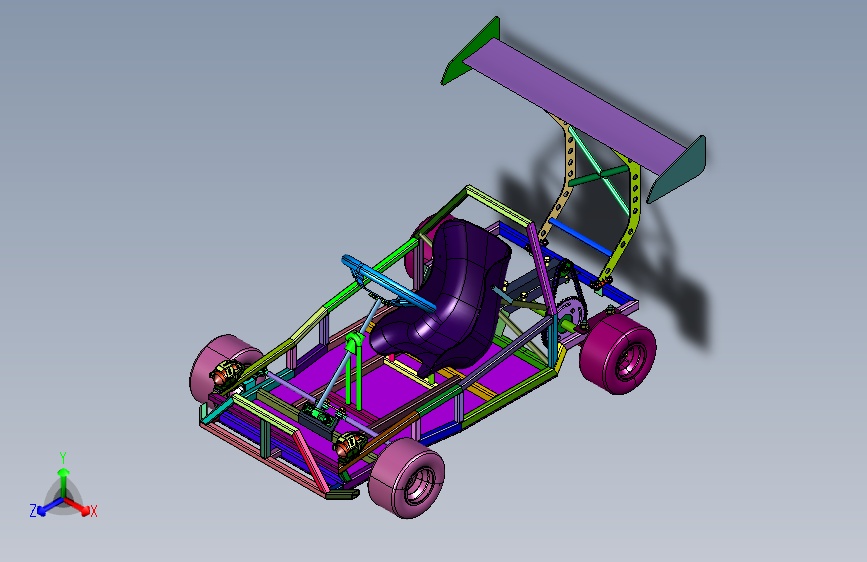Click the blue Z axis on the orientation triad
The height and width of the screenshot is (562, 867).
pos(49,507)
